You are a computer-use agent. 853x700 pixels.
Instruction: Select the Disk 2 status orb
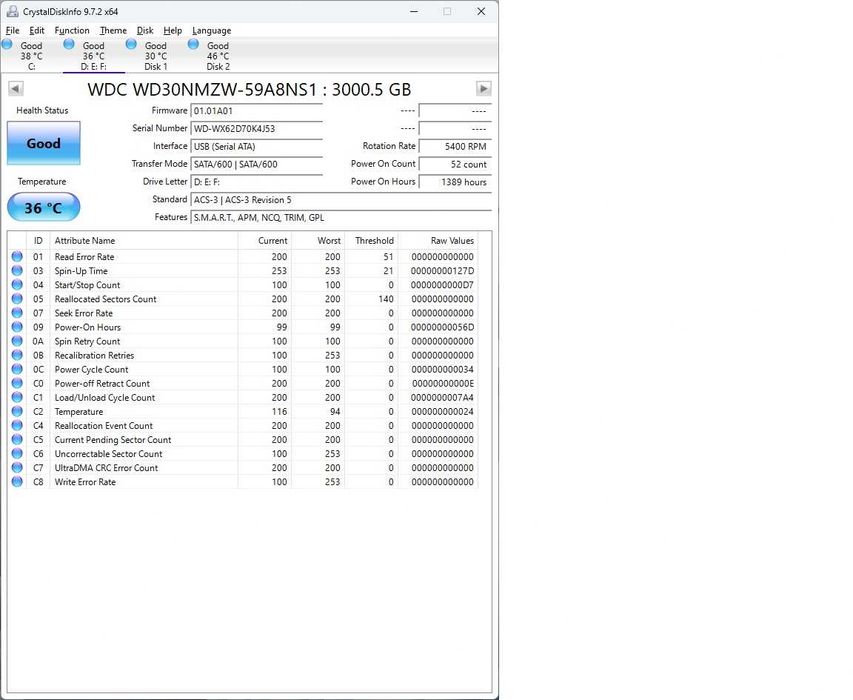[x=193, y=45]
